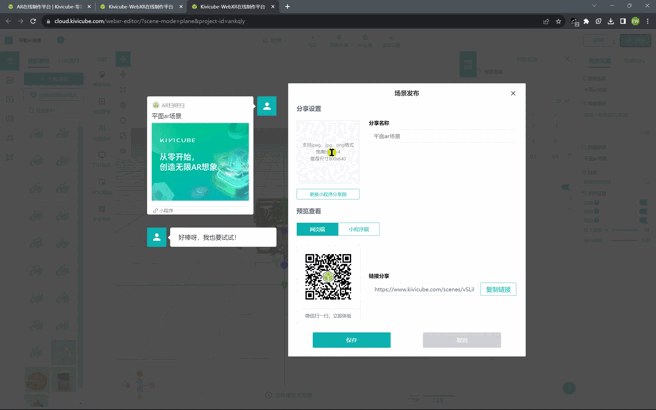Switch to the 小程序版 preview tab
The height and width of the screenshot is (410, 656).
pos(358,229)
